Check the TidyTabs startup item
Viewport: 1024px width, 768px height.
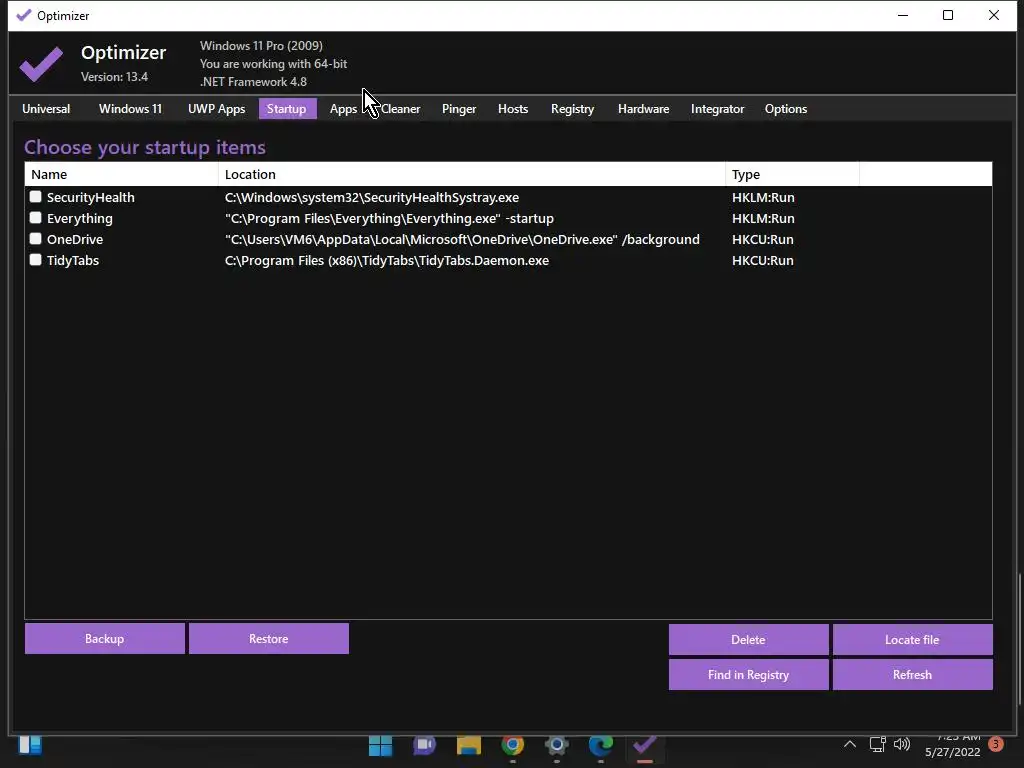point(35,259)
